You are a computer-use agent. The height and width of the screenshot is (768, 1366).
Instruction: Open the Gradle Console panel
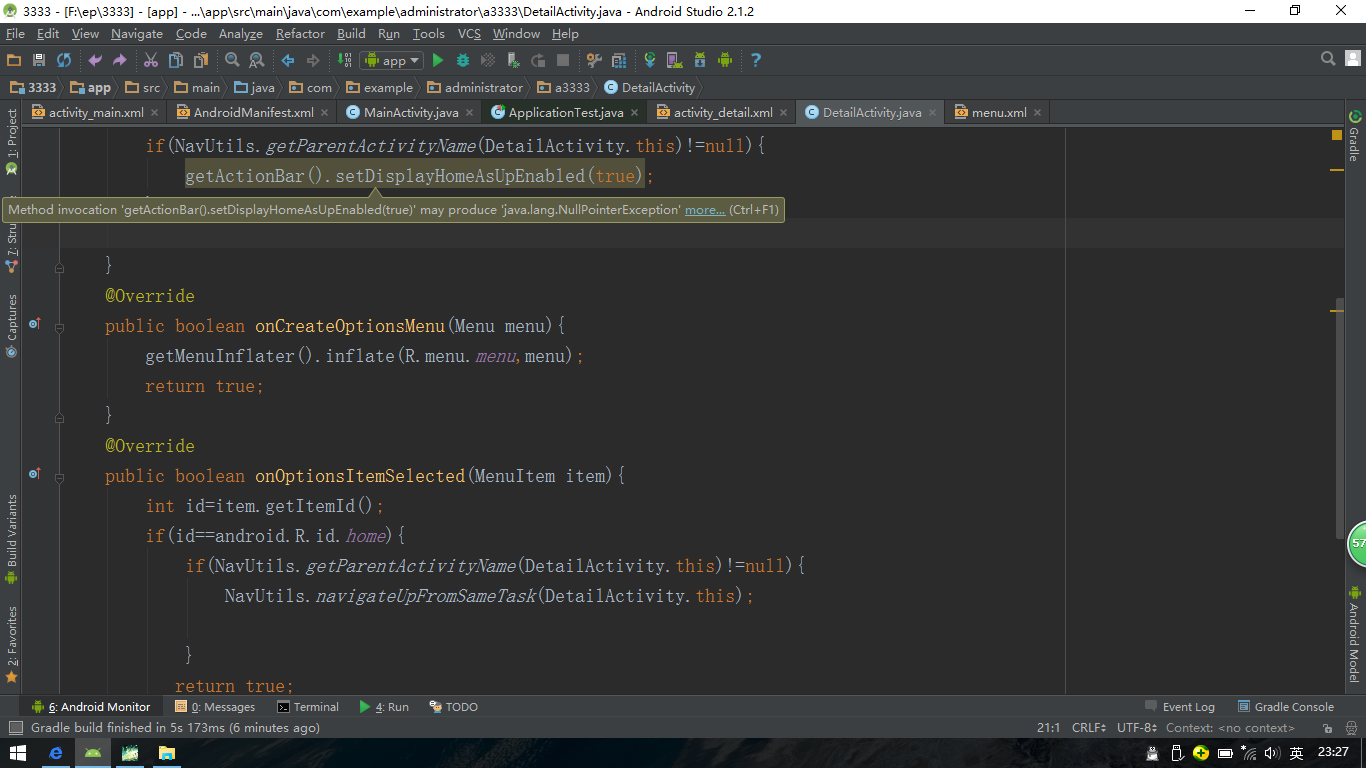pos(1286,707)
